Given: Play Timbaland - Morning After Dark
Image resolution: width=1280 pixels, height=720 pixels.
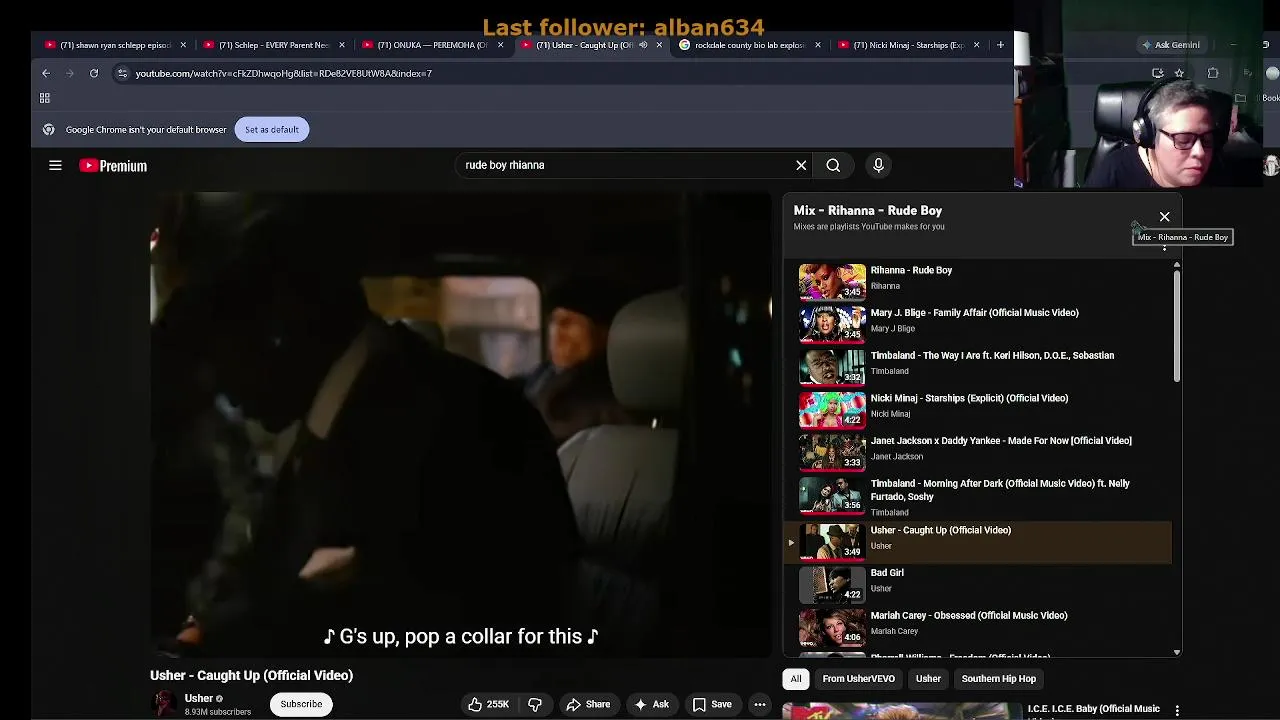Looking at the screenshot, I should pos(980,497).
